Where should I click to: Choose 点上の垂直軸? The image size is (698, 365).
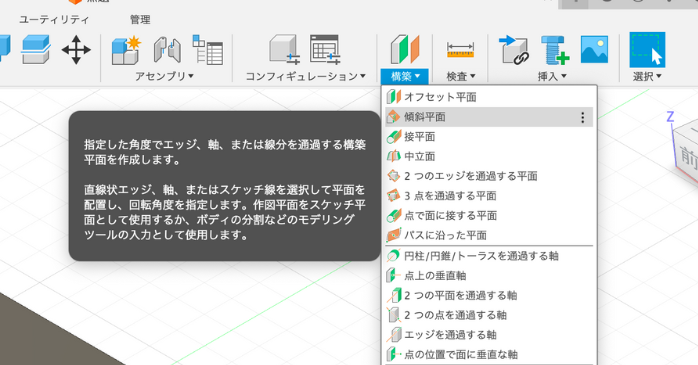[489, 276]
